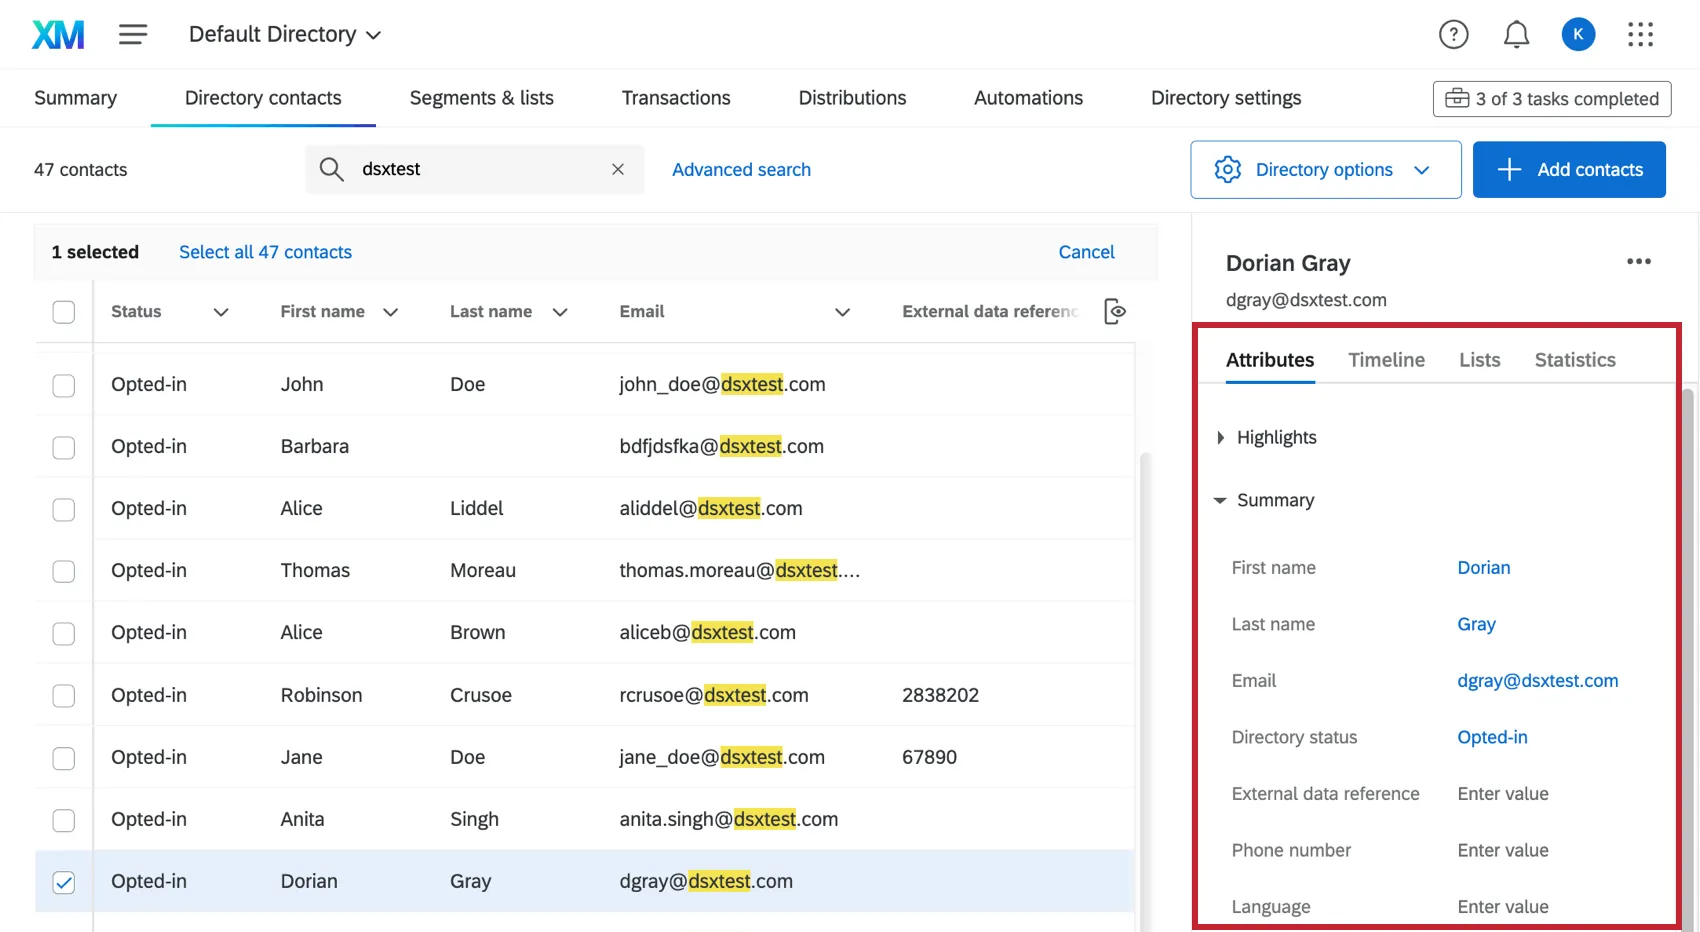Open the account avatar menu
Viewport: 1700px width, 932px height.
(x=1578, y=33)
